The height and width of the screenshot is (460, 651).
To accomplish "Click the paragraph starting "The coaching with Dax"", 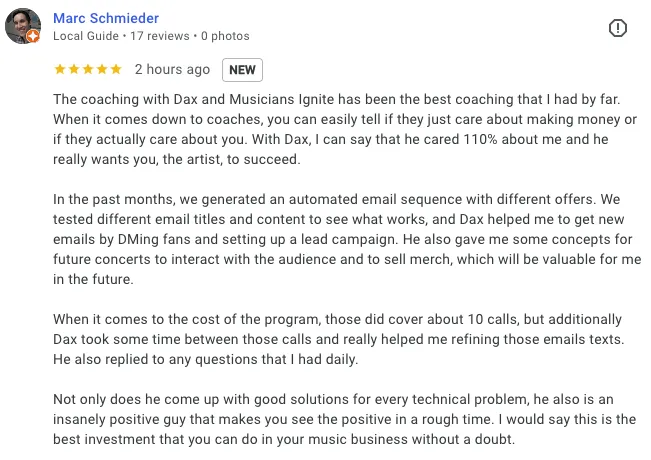I will 345,129.
